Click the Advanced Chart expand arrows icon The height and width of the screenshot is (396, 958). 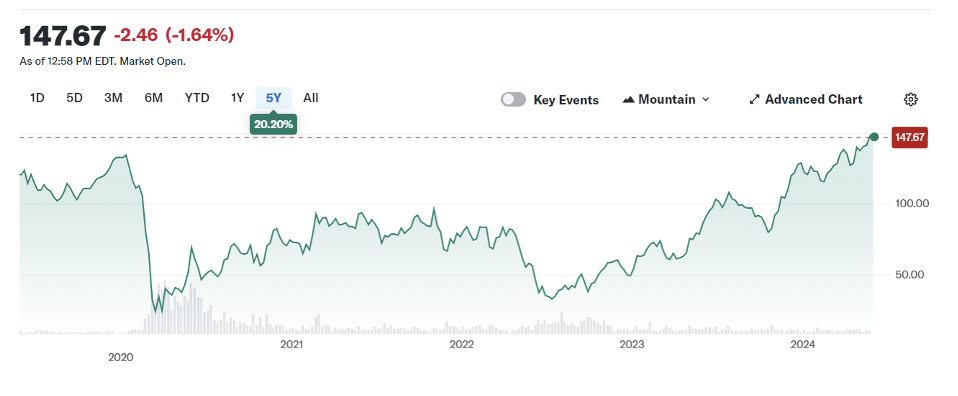point(755,100)
